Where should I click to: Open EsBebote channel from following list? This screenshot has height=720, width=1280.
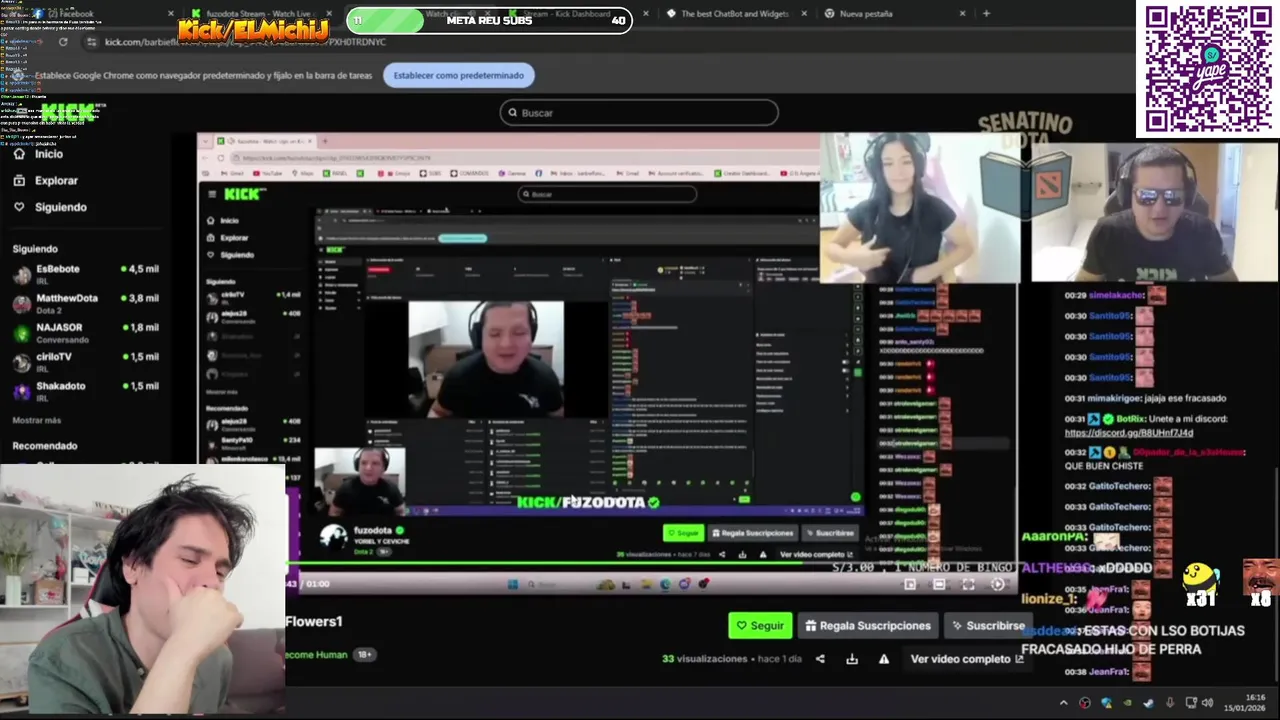click(x=85, y=274)
